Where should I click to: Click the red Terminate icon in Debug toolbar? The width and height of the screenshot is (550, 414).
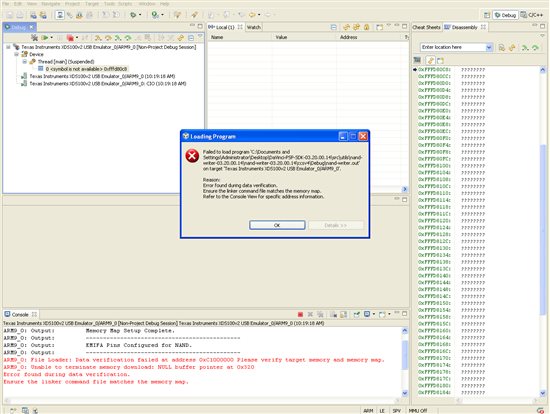[71, 38]
